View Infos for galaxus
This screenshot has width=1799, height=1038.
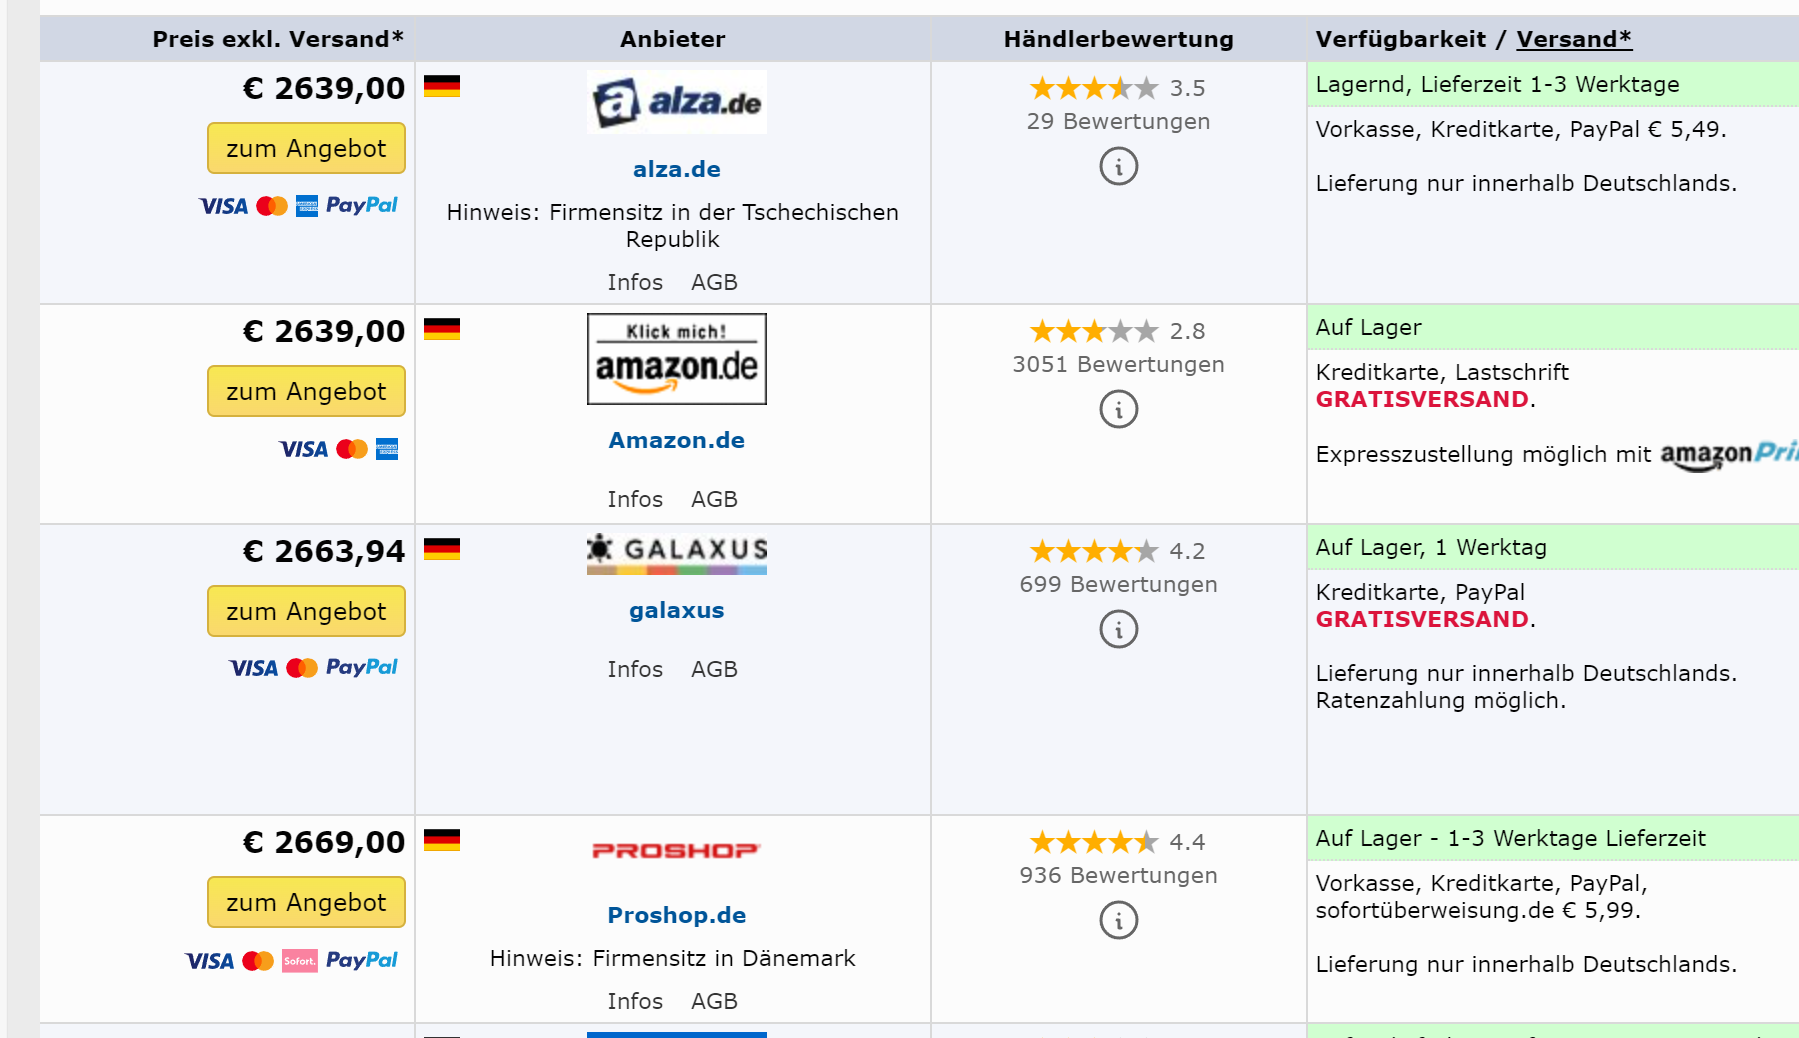tap(635, 669)
